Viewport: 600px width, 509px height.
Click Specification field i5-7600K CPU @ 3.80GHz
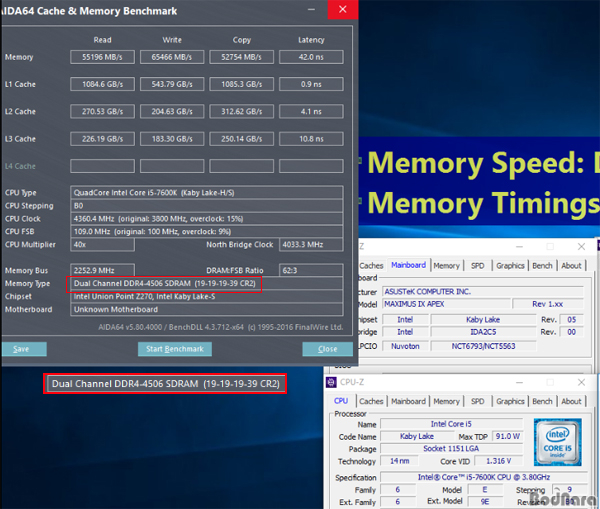[484, 477]
